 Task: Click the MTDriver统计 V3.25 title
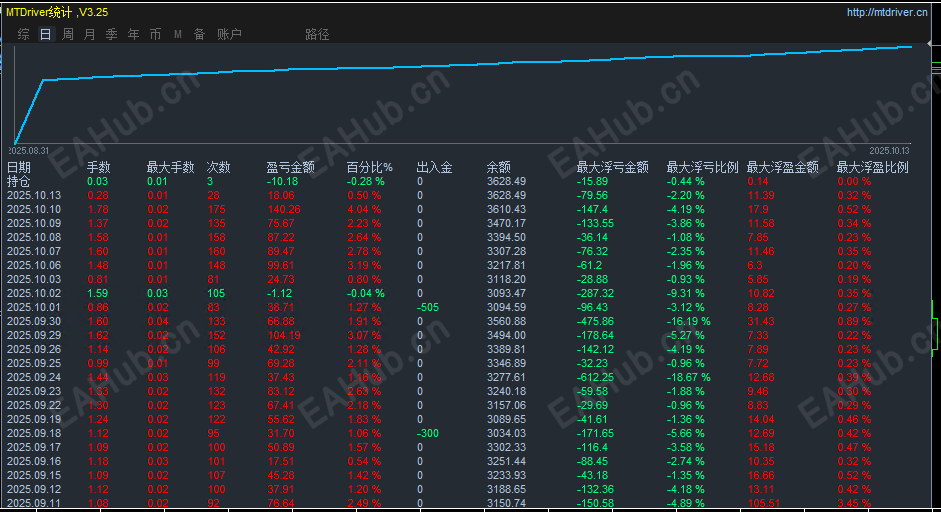(57, 12)
